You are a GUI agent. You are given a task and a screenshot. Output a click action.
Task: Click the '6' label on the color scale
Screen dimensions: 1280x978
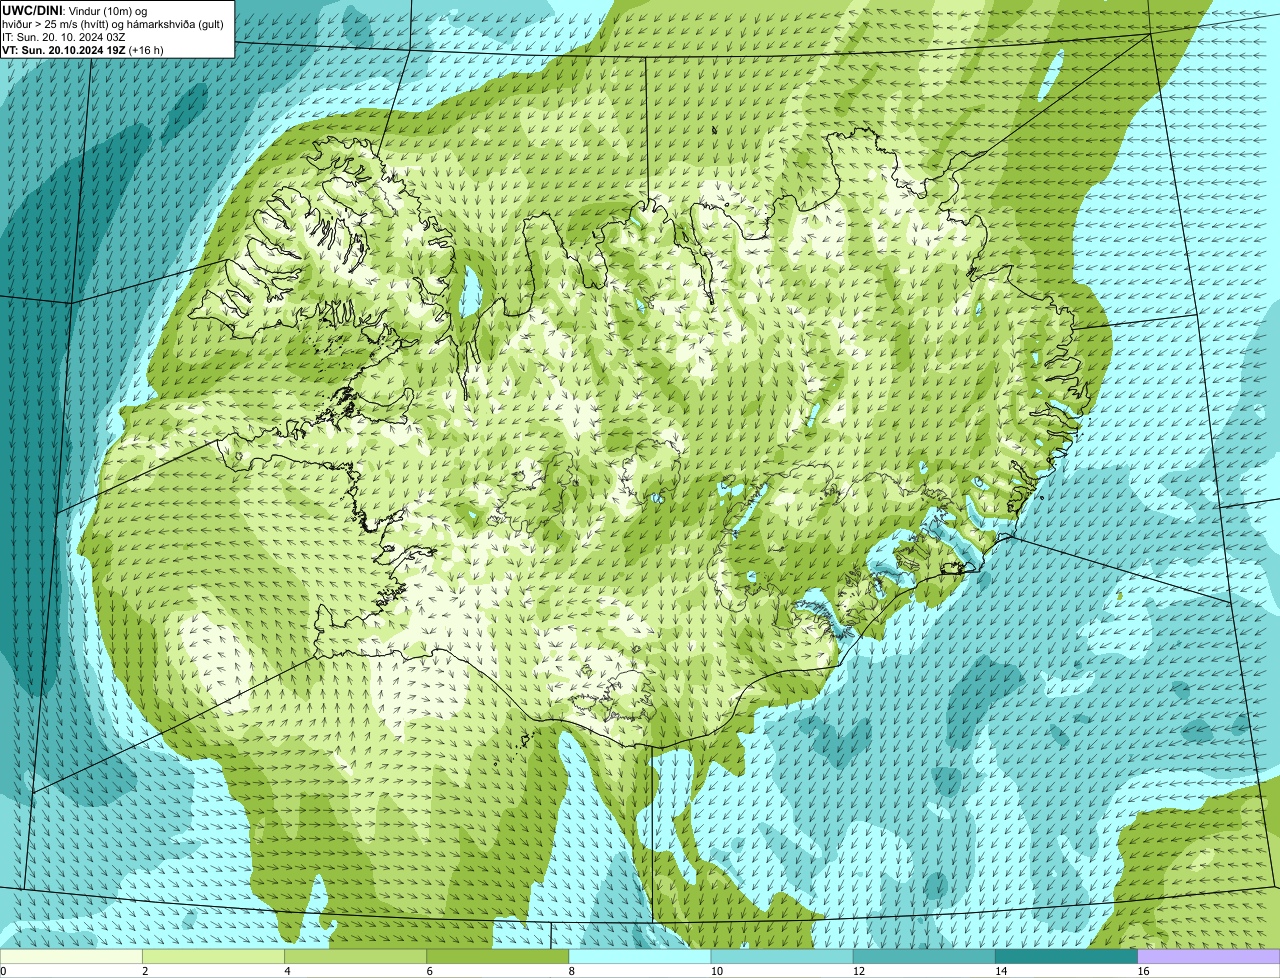[x=430, y=971]
